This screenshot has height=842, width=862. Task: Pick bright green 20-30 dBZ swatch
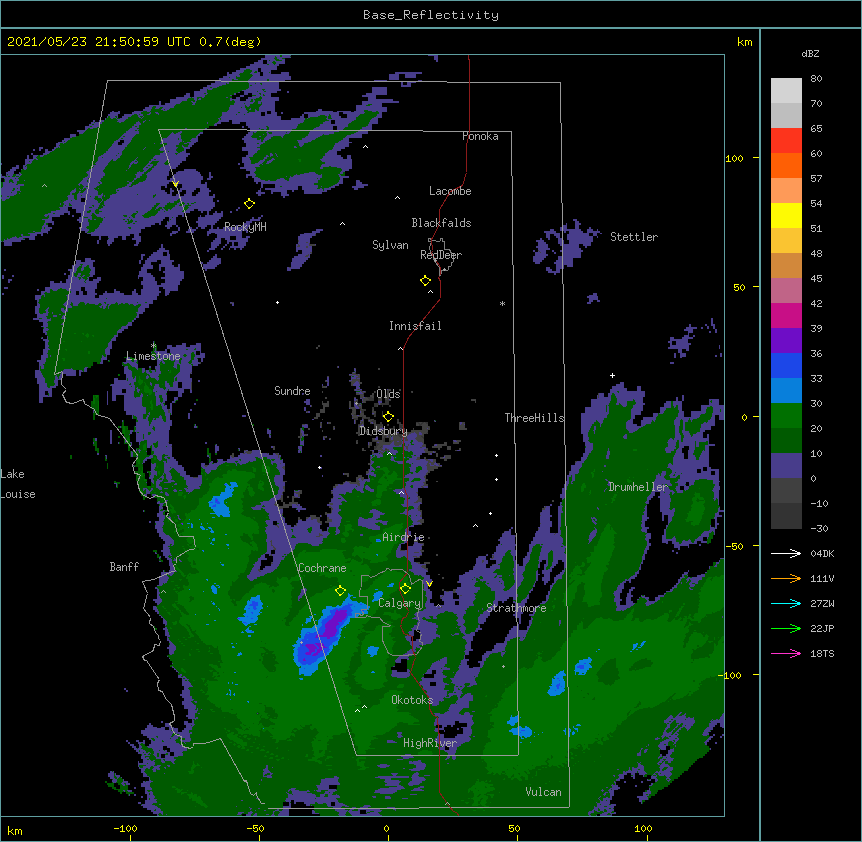point(786,416)
